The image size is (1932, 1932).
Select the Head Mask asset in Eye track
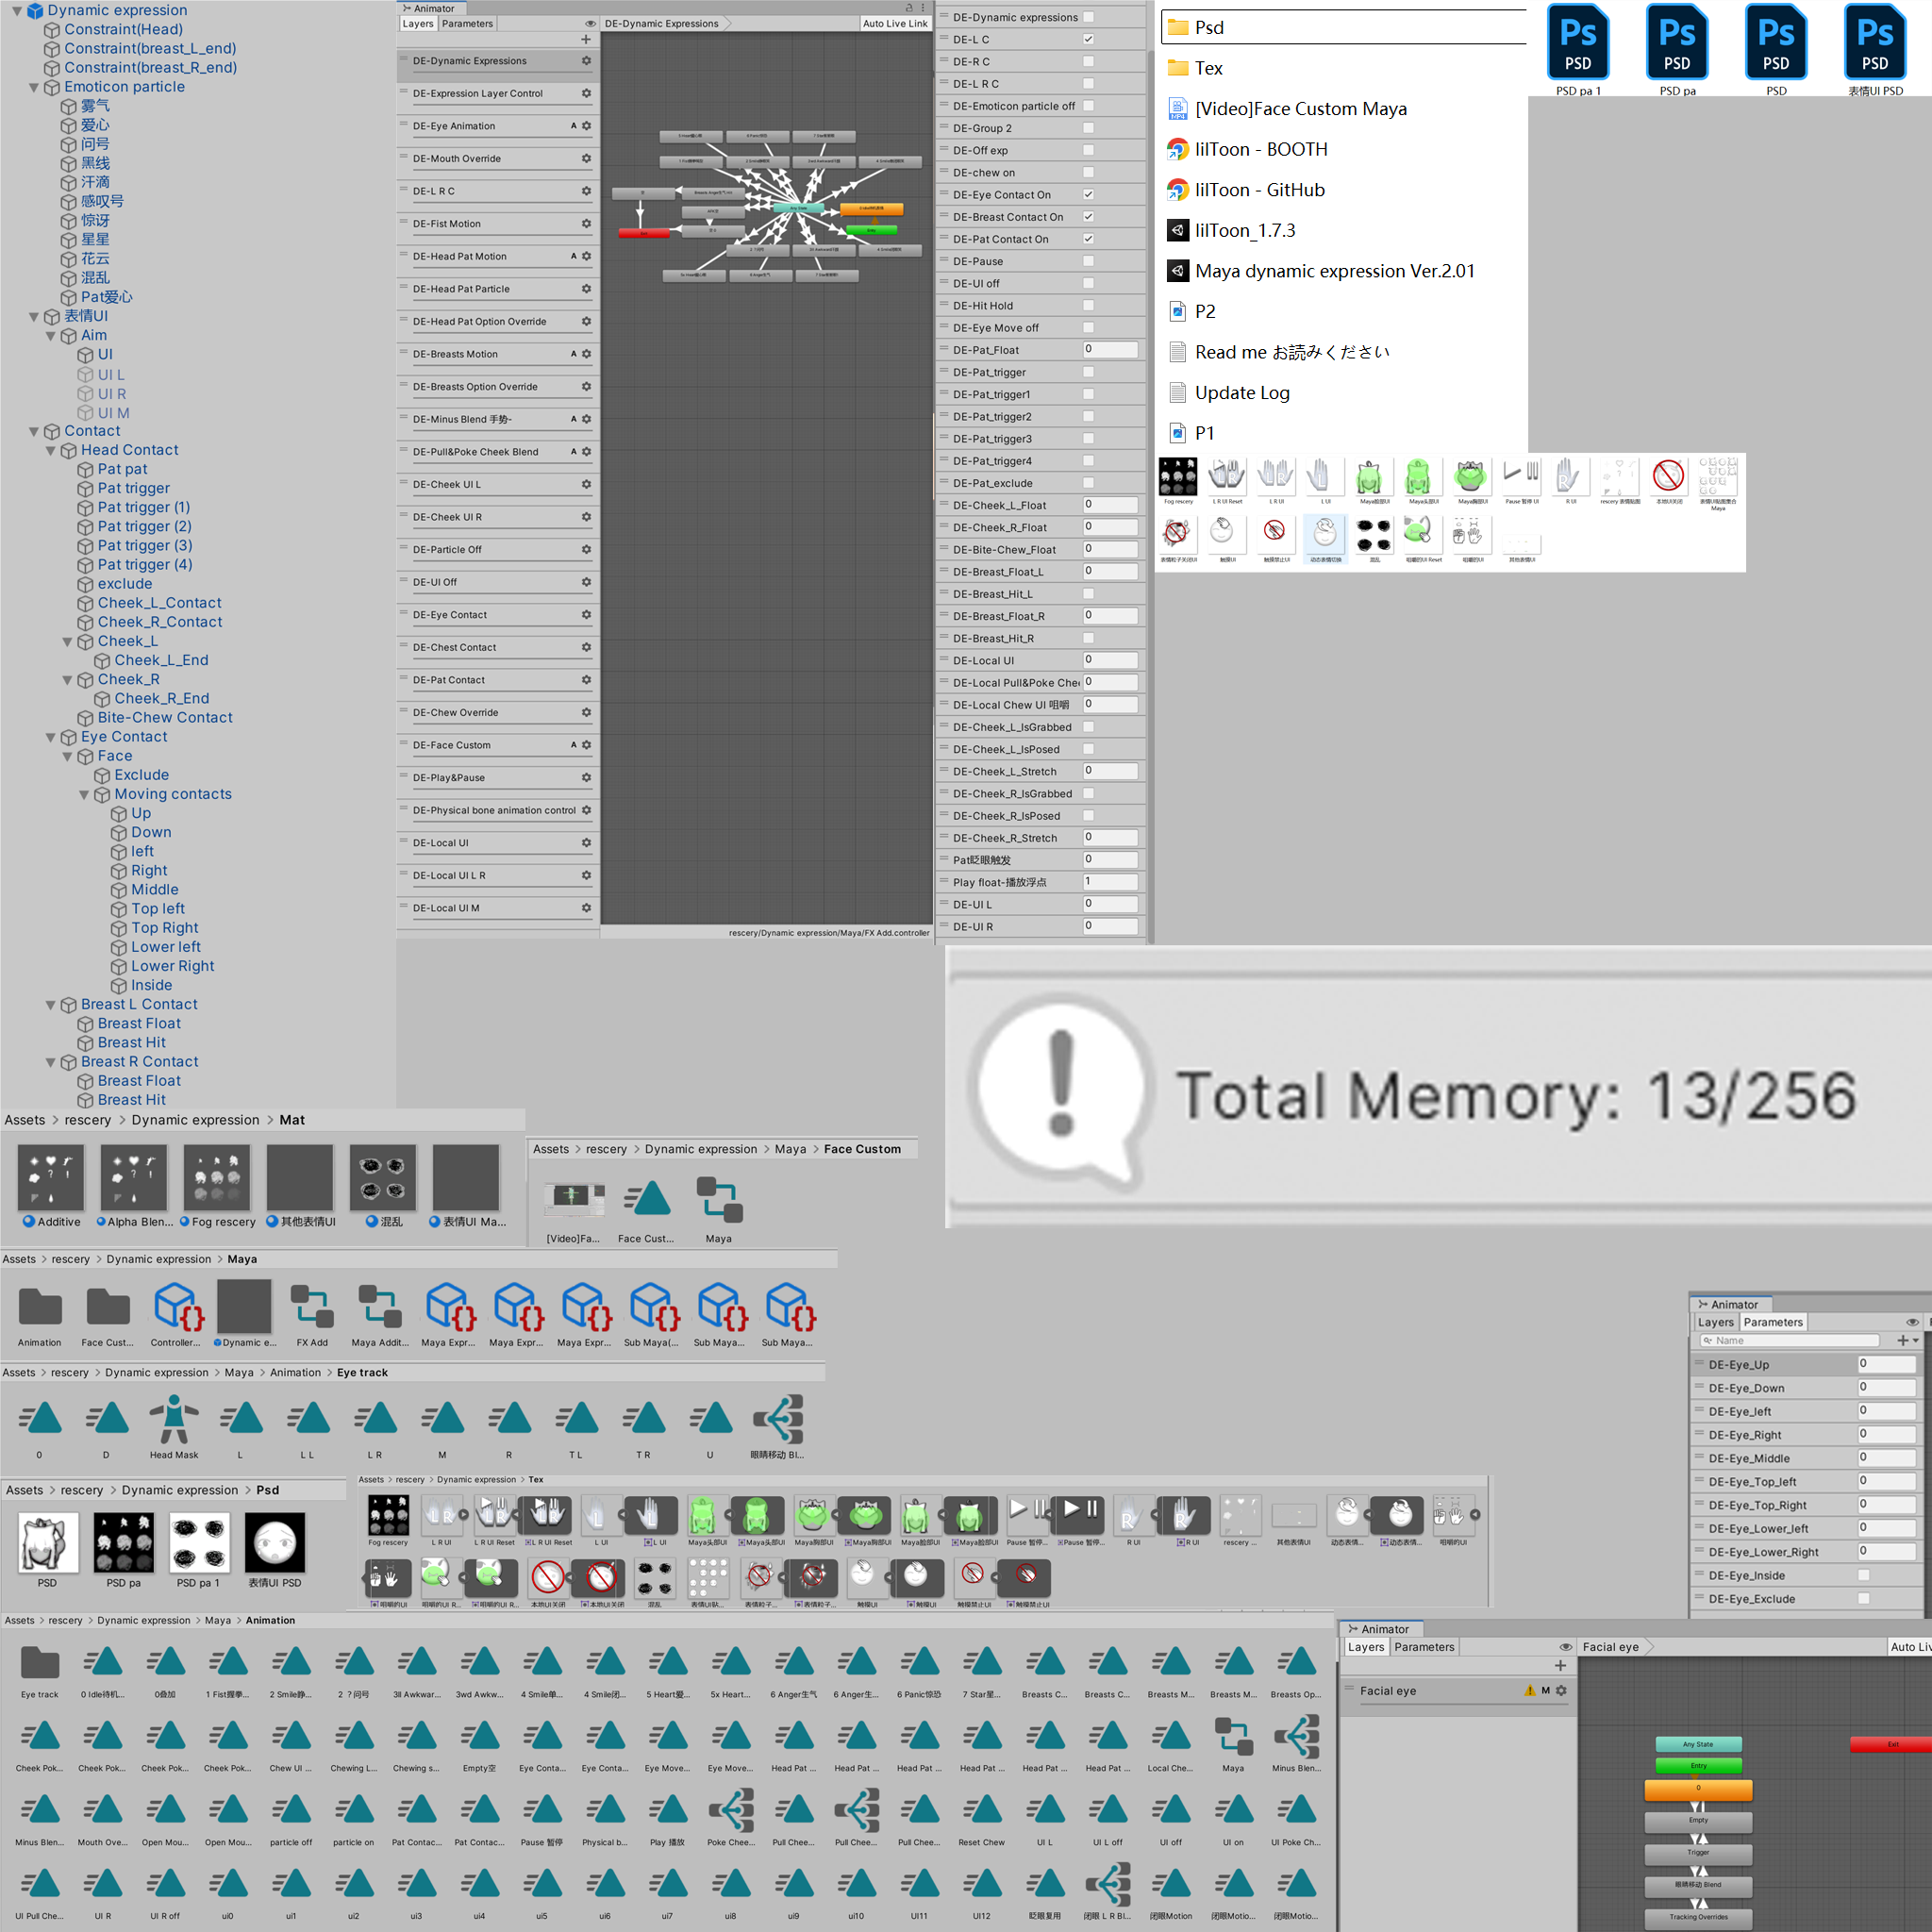[172, 1420]
